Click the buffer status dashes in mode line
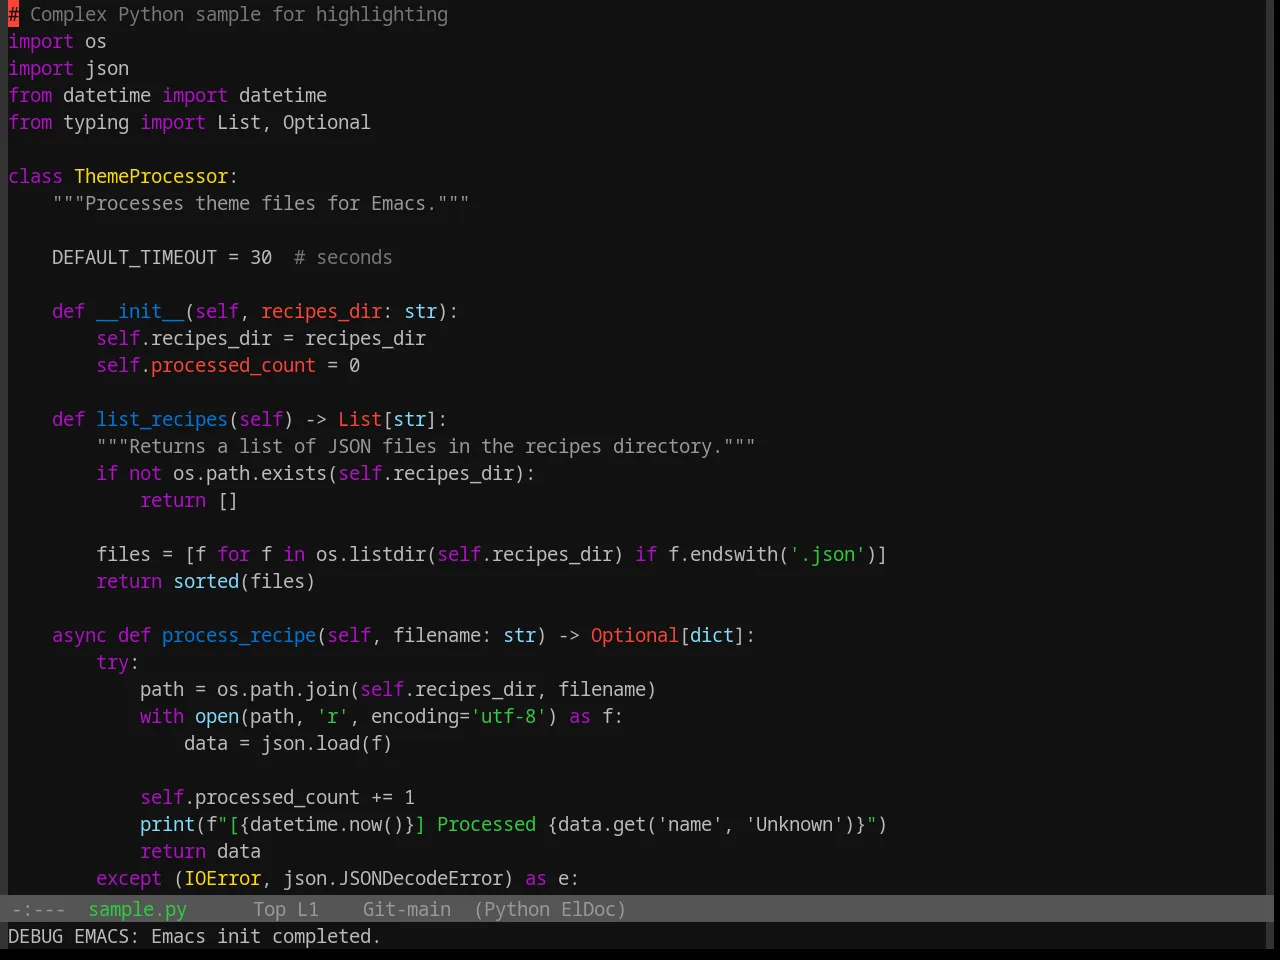 click(x=38, y=909)
